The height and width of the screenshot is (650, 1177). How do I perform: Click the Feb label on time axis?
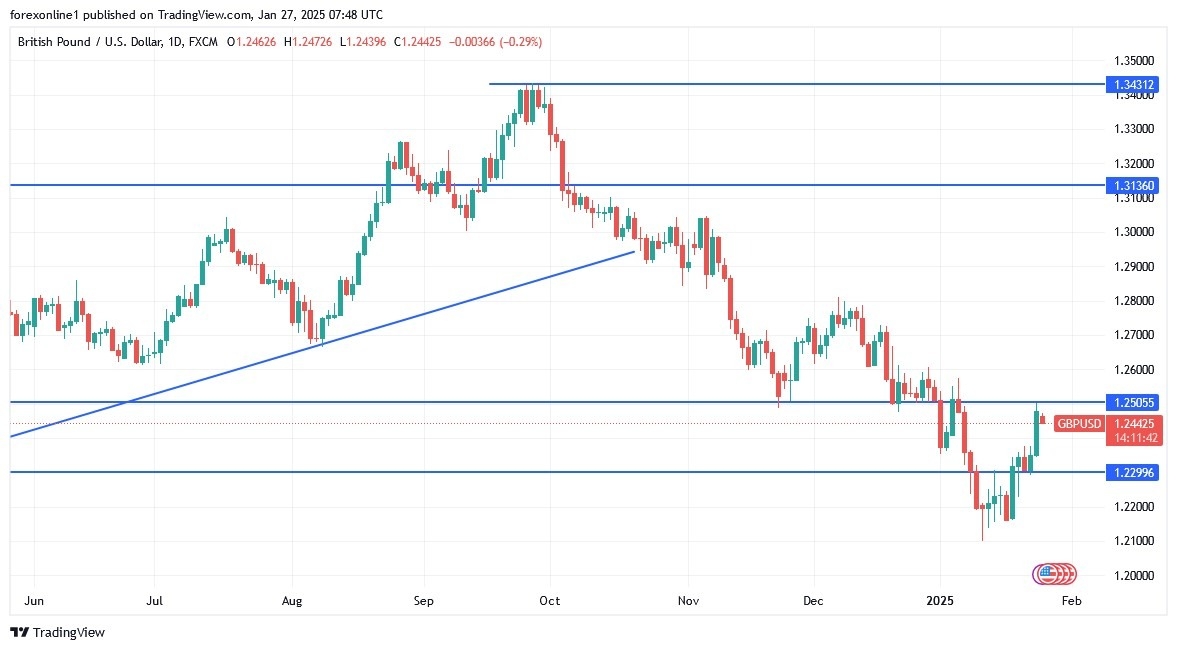point(1071,601)
